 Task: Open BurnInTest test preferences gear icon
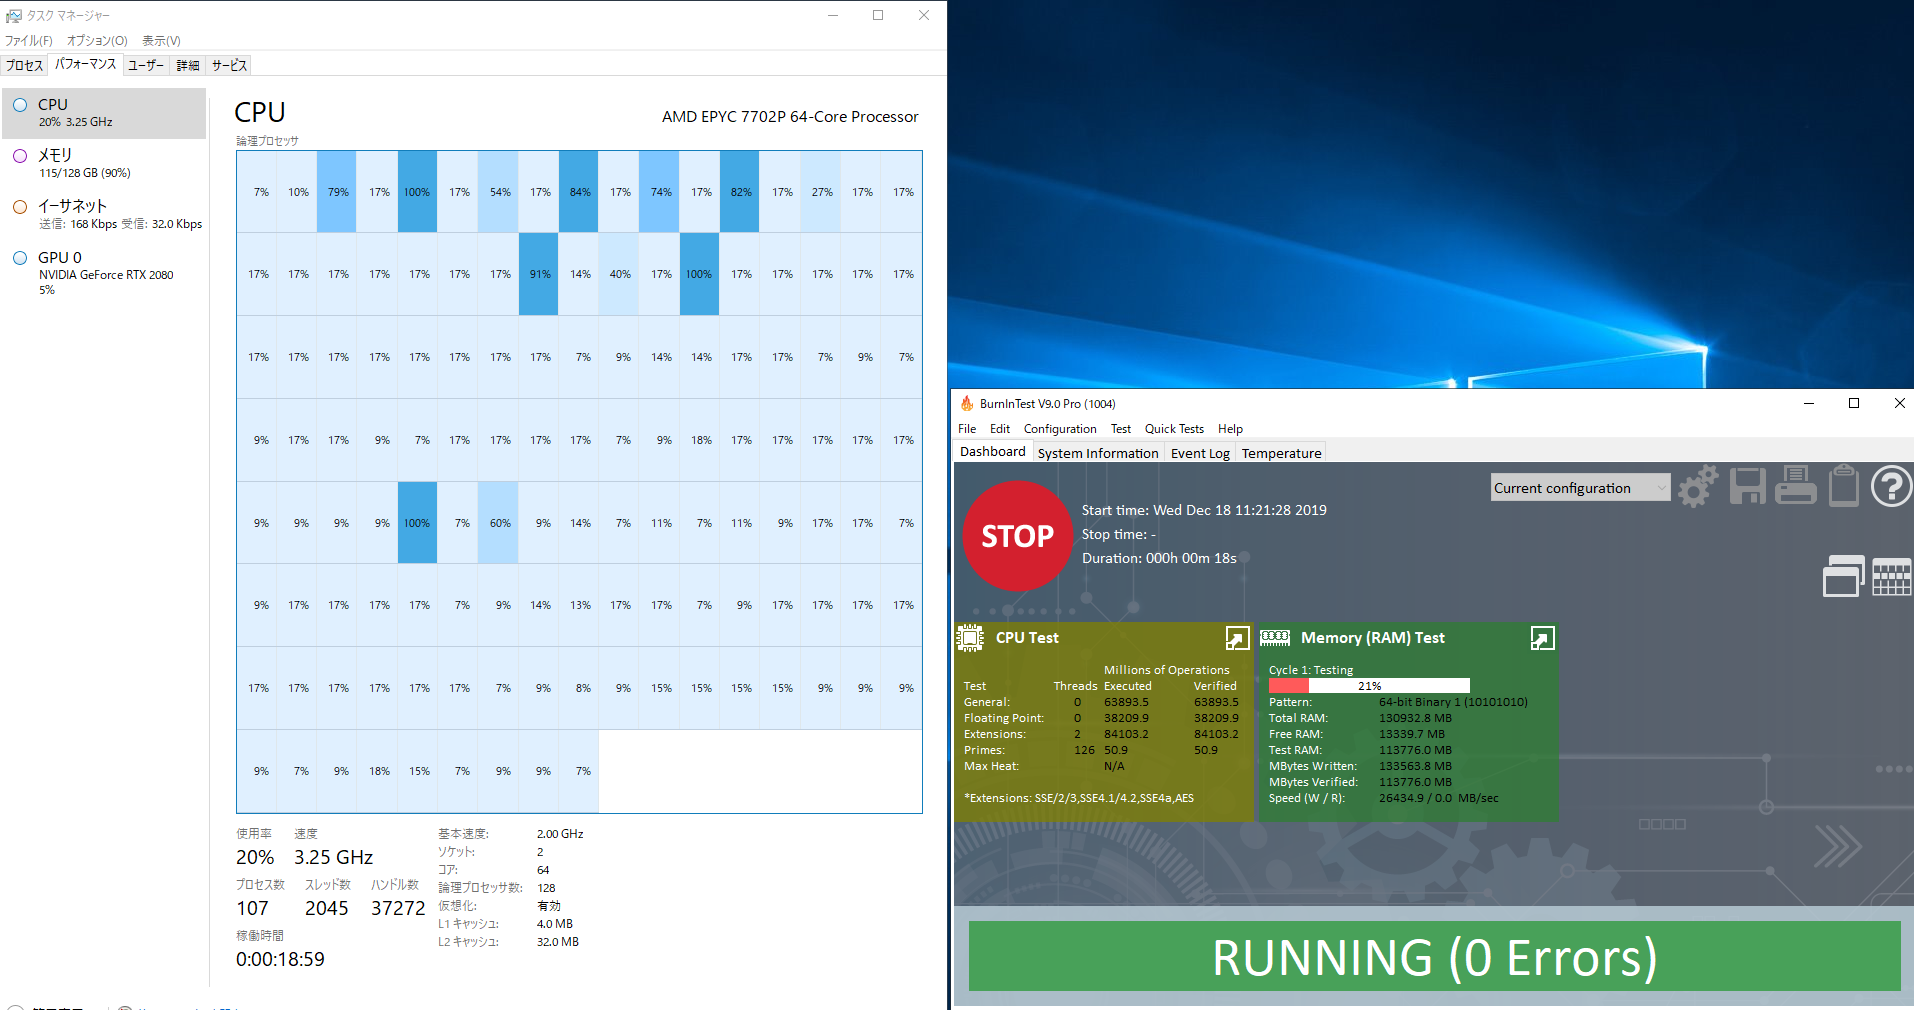[1698, 487]
